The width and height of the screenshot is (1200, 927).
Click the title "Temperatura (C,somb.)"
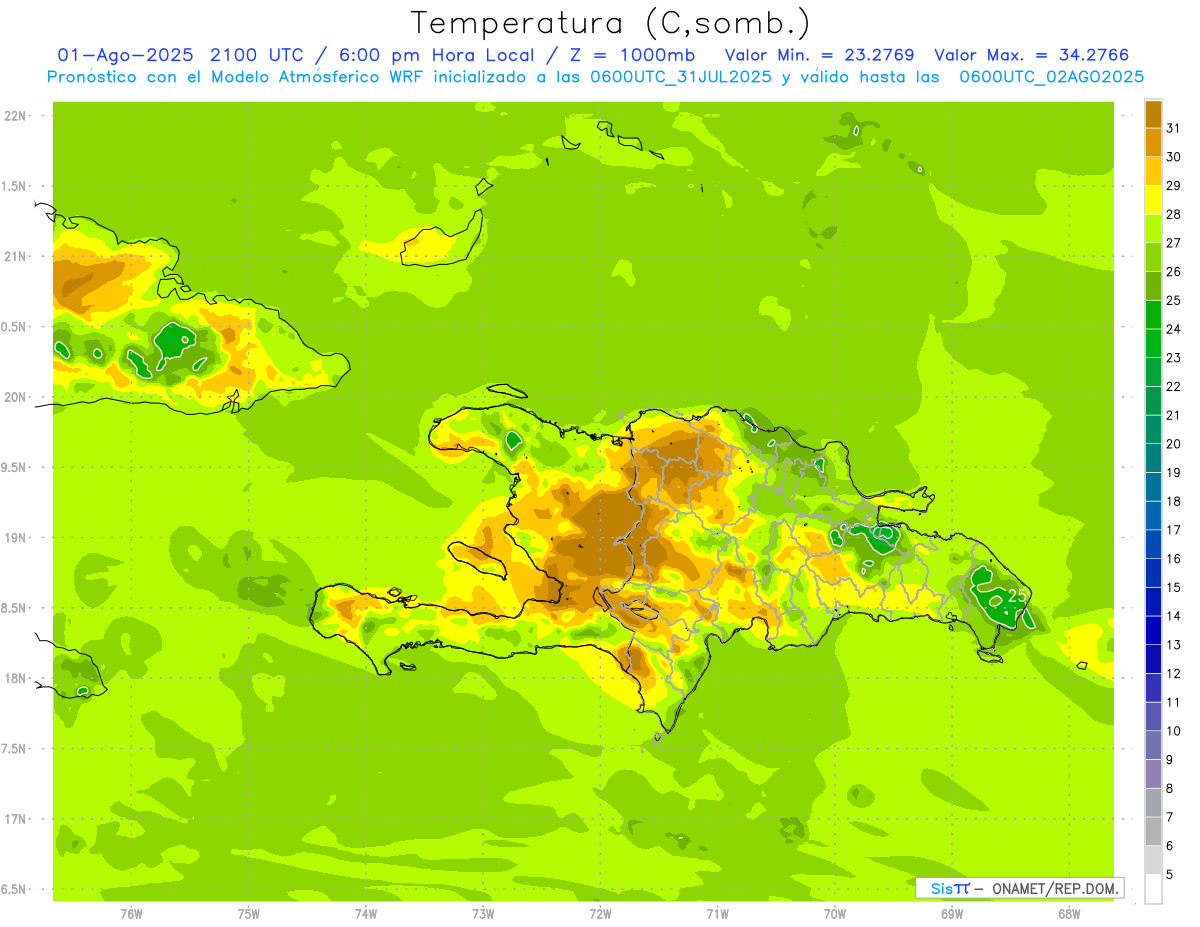click(x=611, y=23)
